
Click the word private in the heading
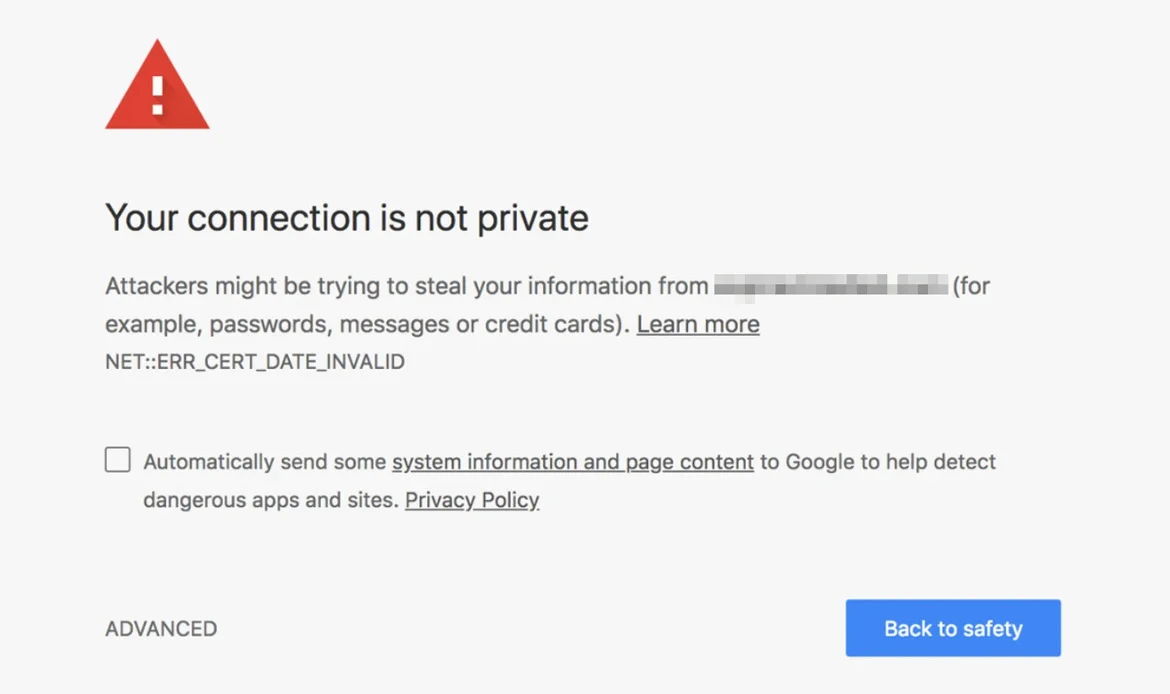pyautogui.click(x=532, y=218)
